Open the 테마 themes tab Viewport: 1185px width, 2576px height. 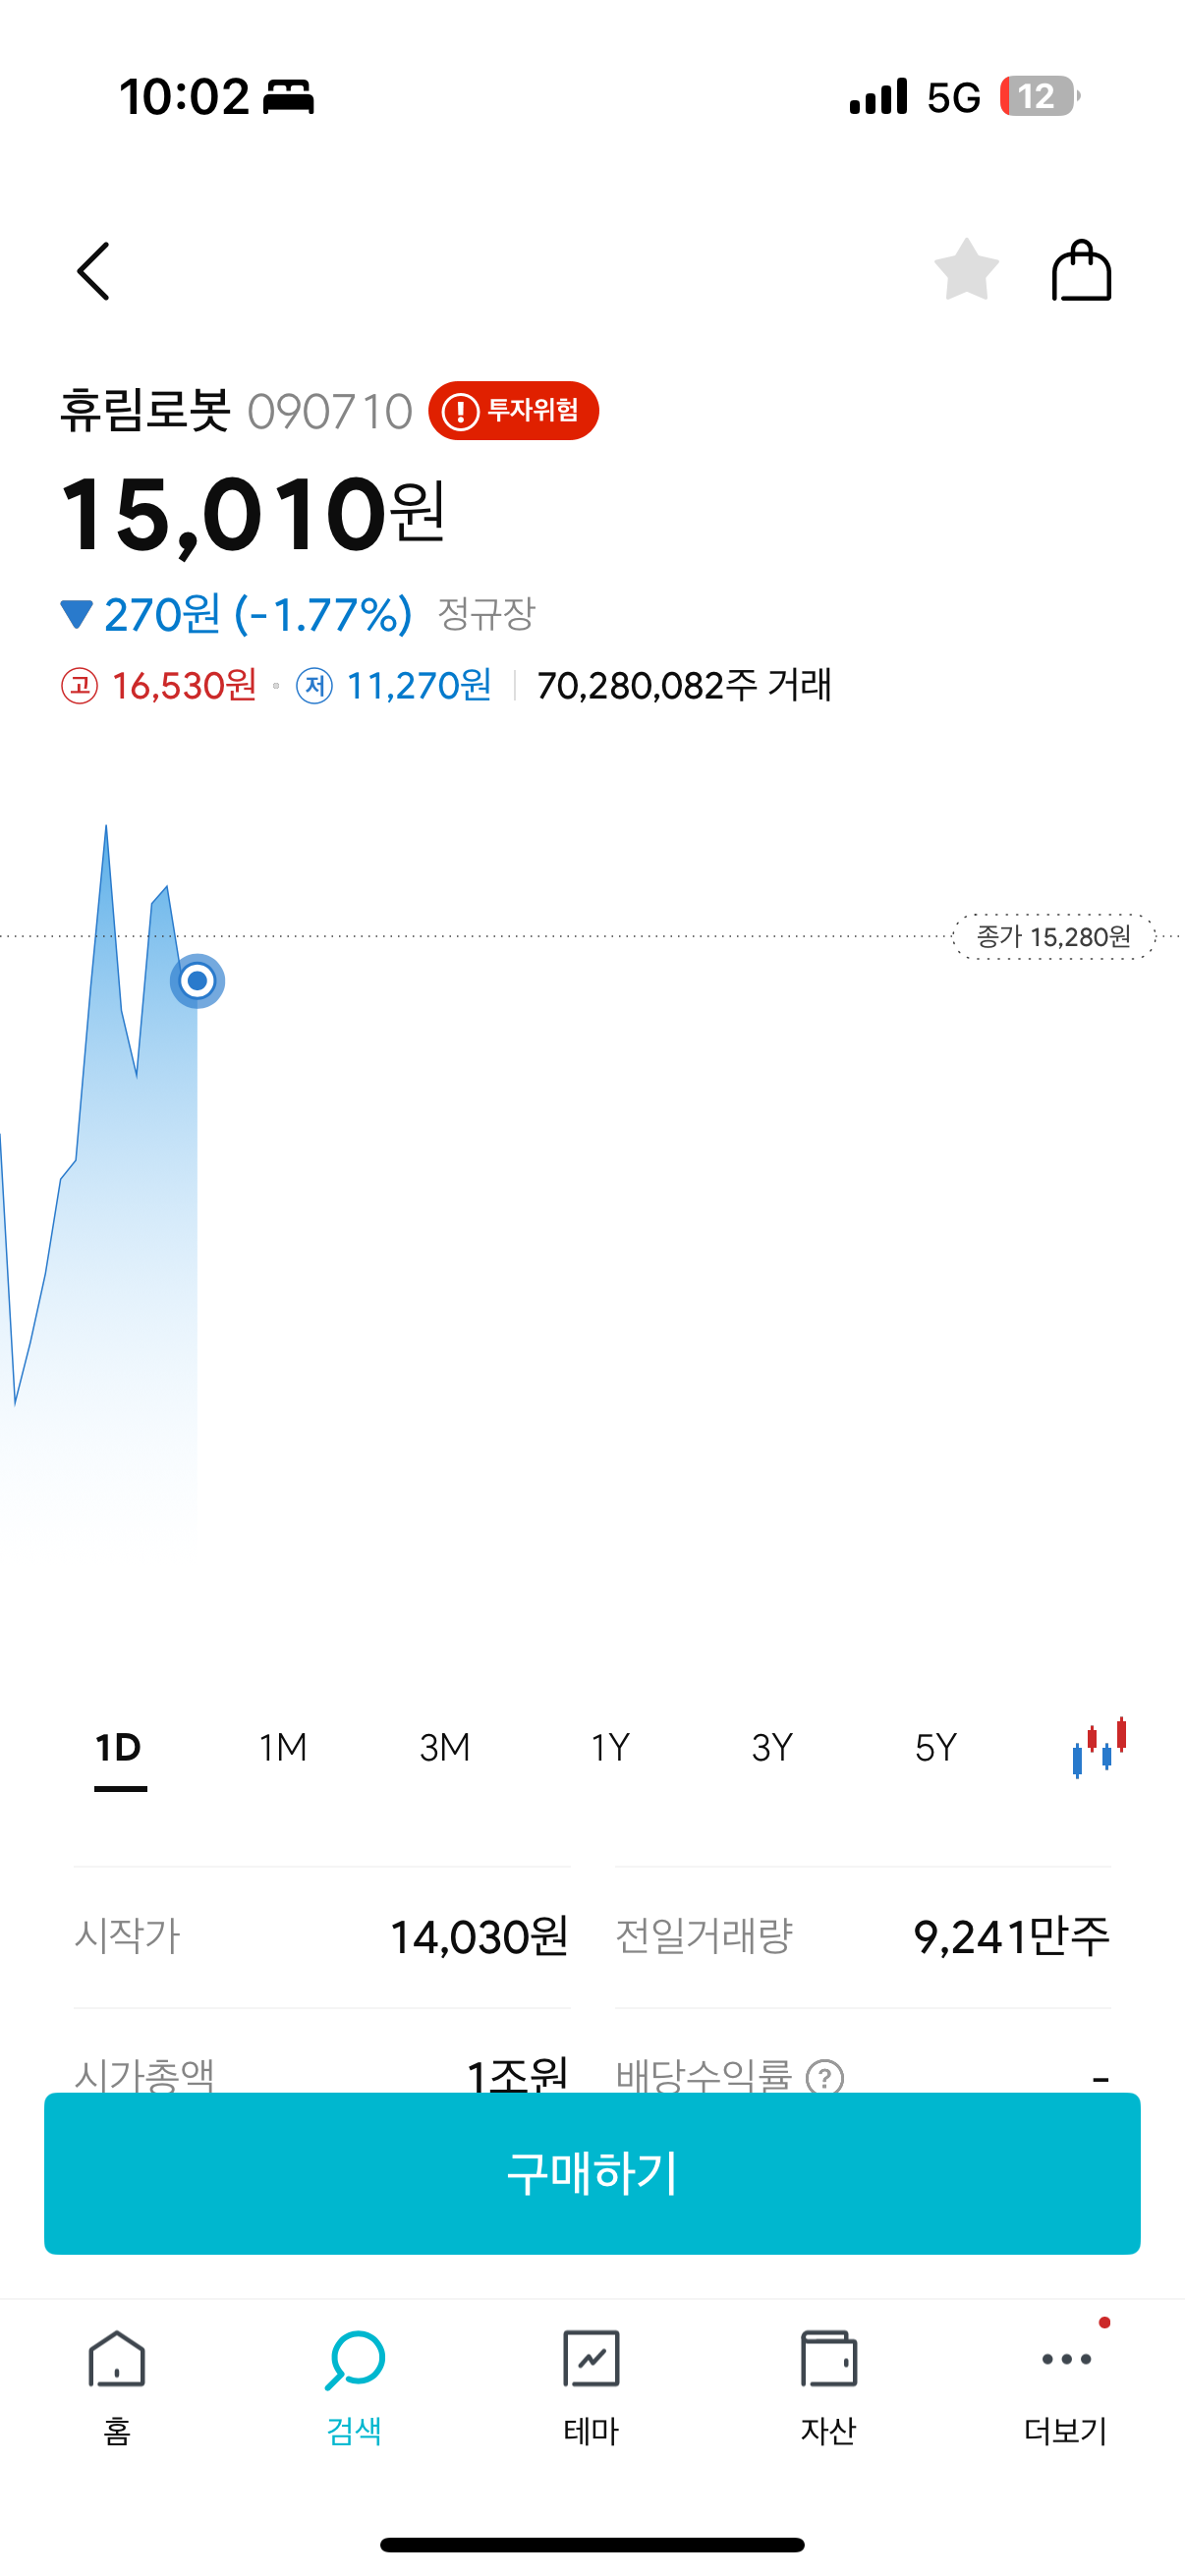[592, 2385]
